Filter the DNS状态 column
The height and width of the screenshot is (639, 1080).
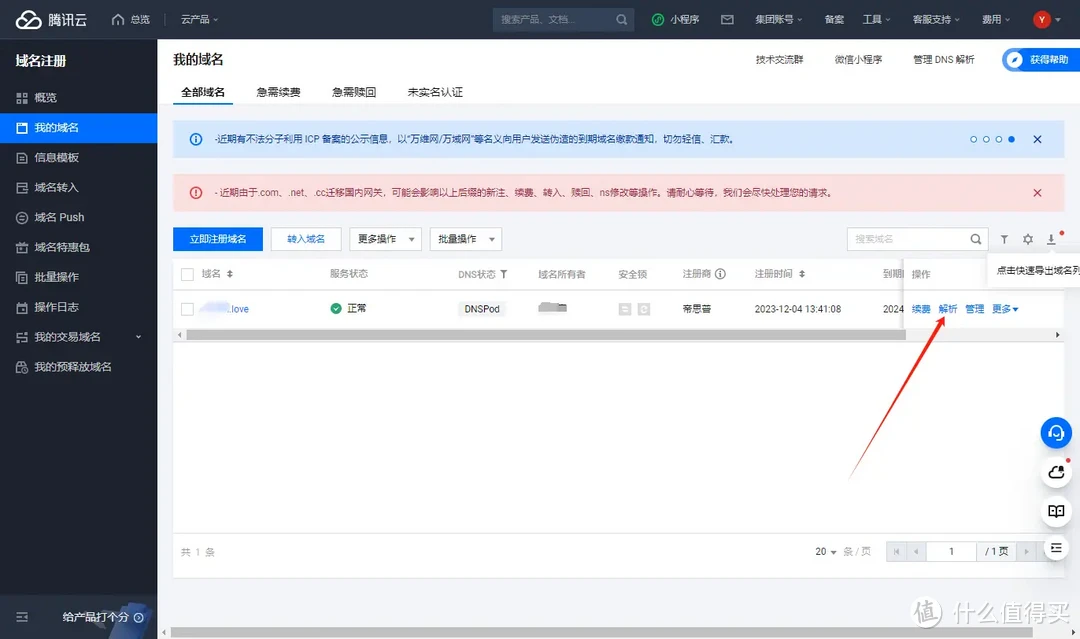(503, 274)
